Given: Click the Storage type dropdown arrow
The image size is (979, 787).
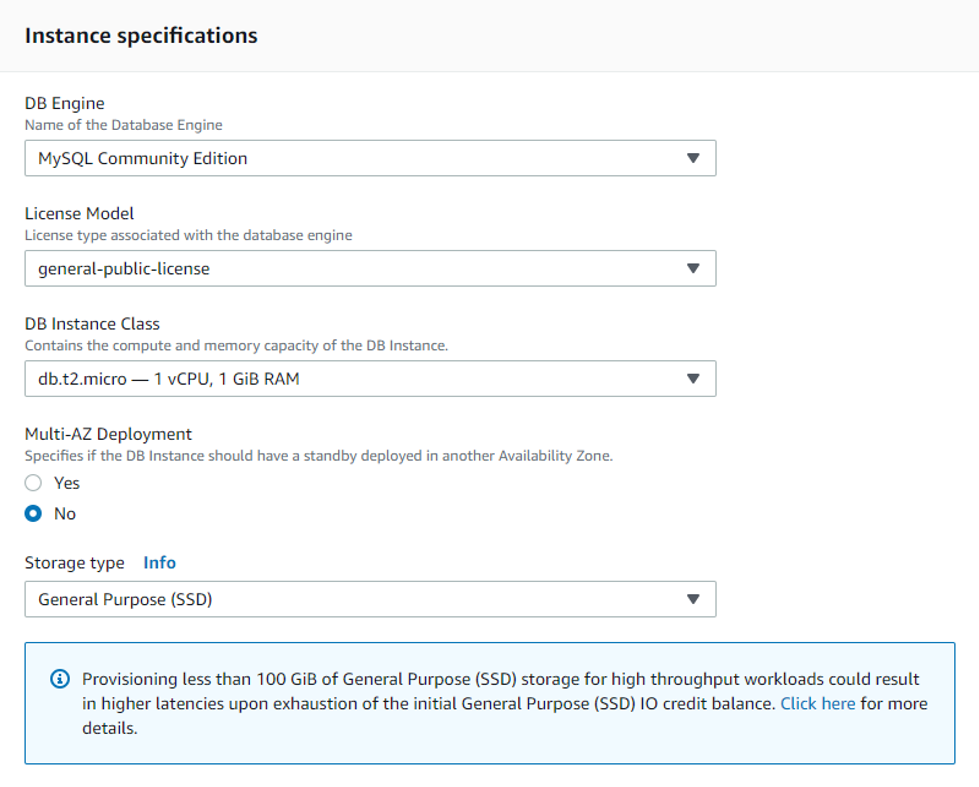Looking at the screenshot, I should pos(693,599).
